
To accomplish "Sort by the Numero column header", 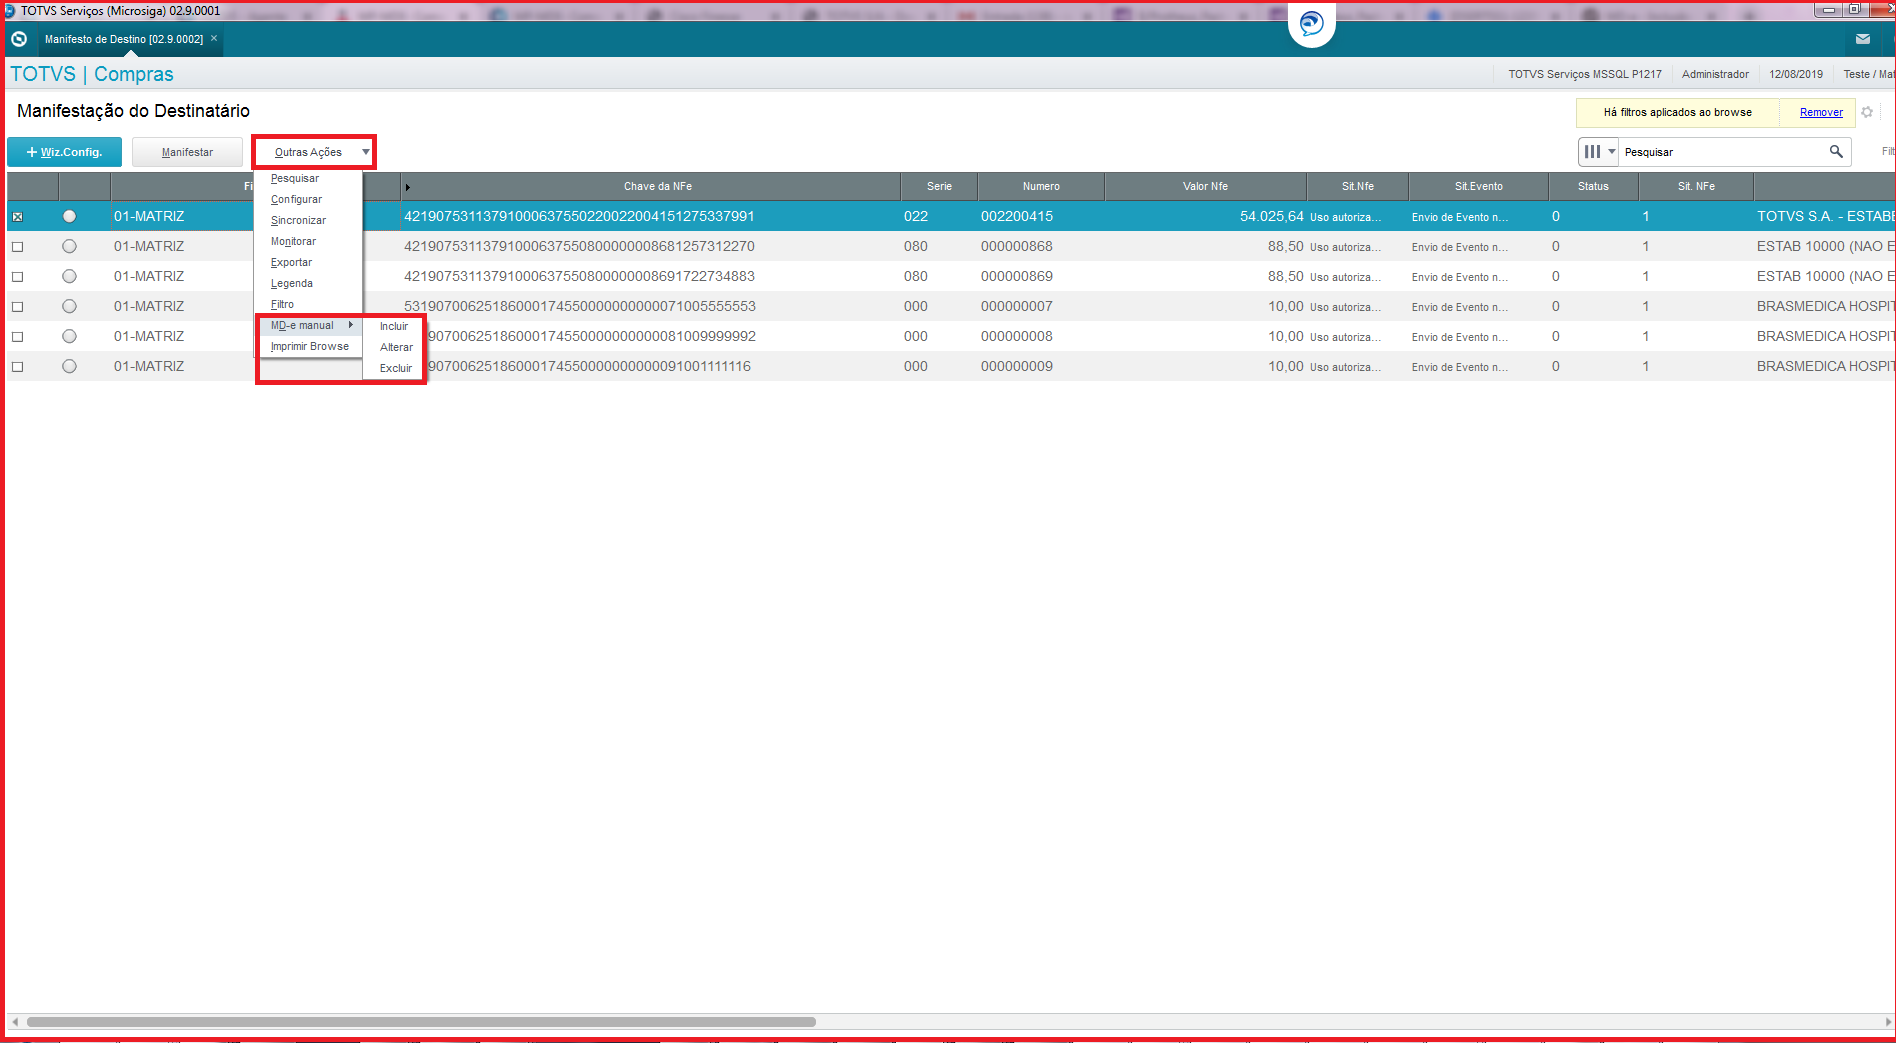I will point(1041,186).
